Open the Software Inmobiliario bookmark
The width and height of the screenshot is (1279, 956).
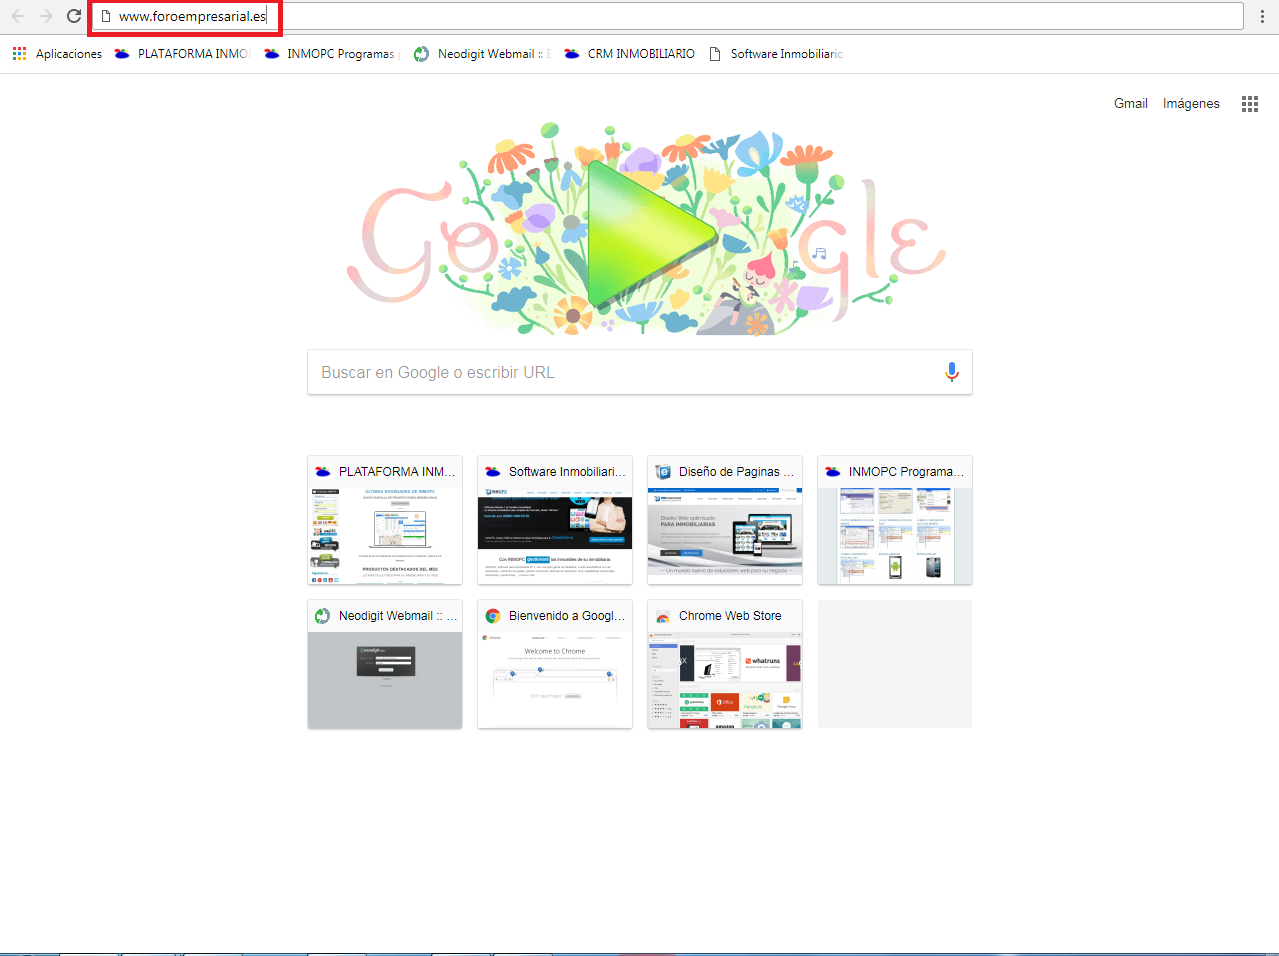[776, 54]
